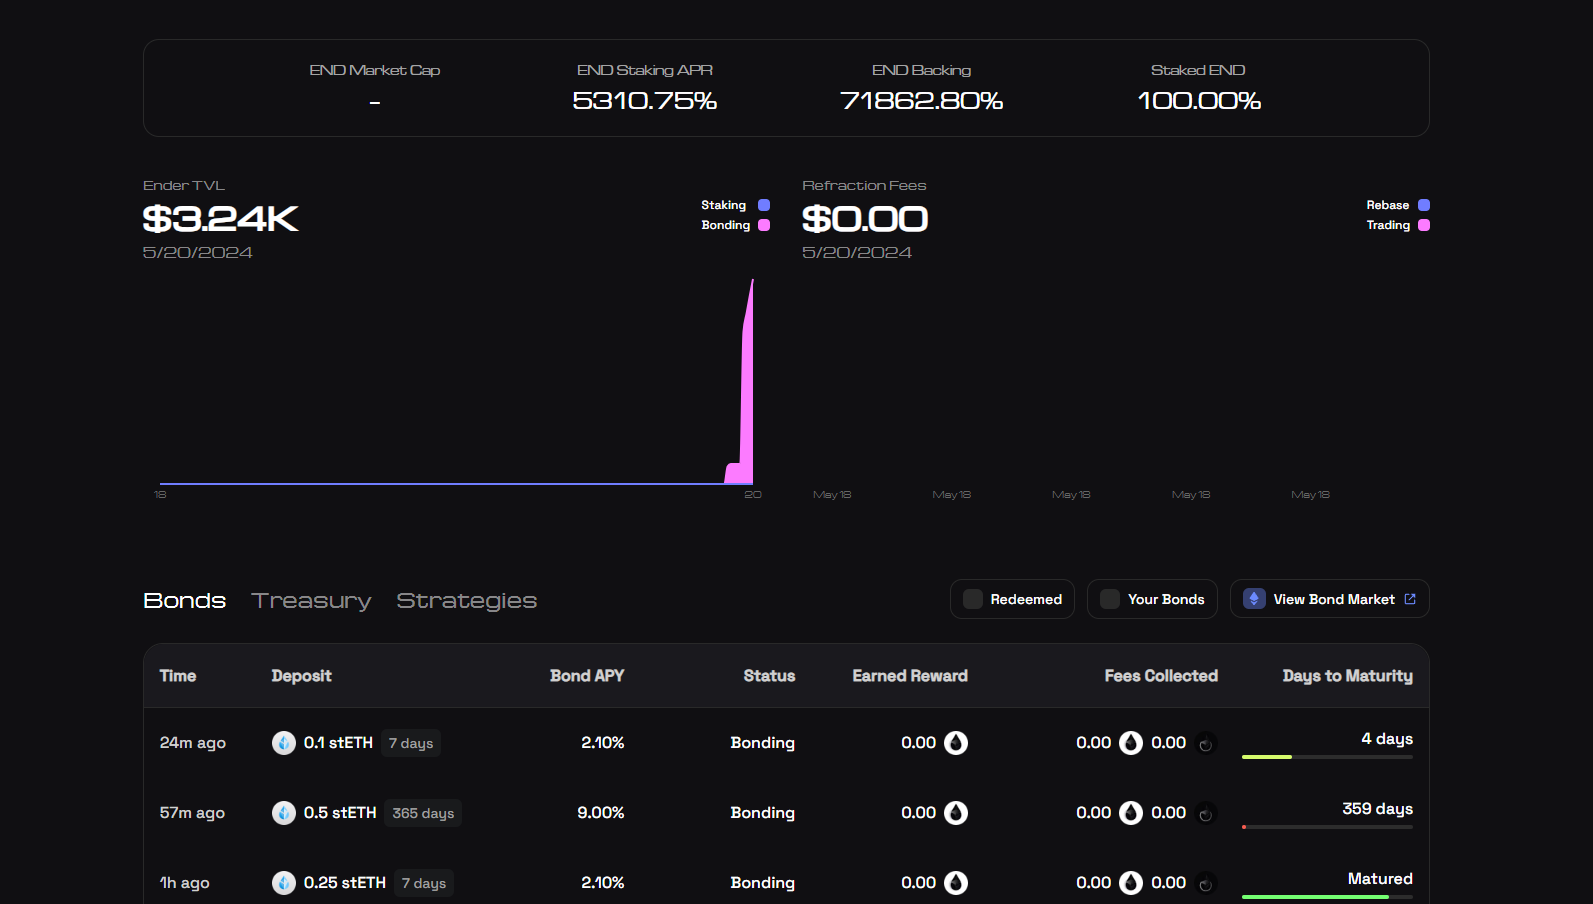This screenshot has height=904, width=1593.
Task: Click dark token Fees Collected icon, 1h ago row
Action: click(1206, 884)
